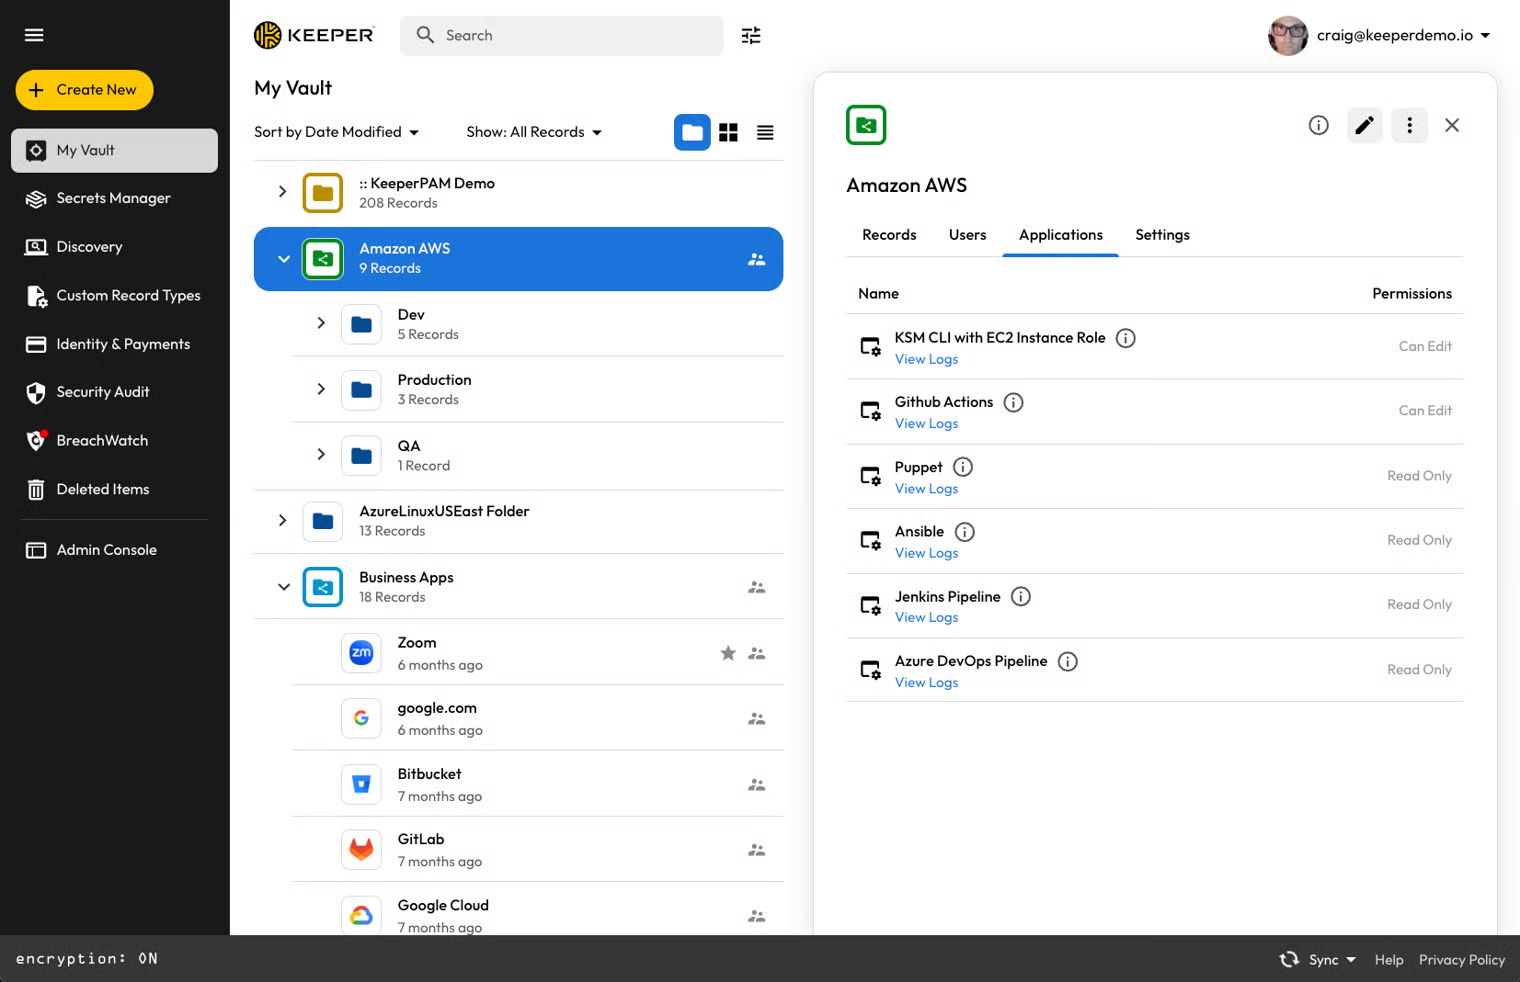
Task: Click the hamburger menu icon
Action: pos(34,35)
